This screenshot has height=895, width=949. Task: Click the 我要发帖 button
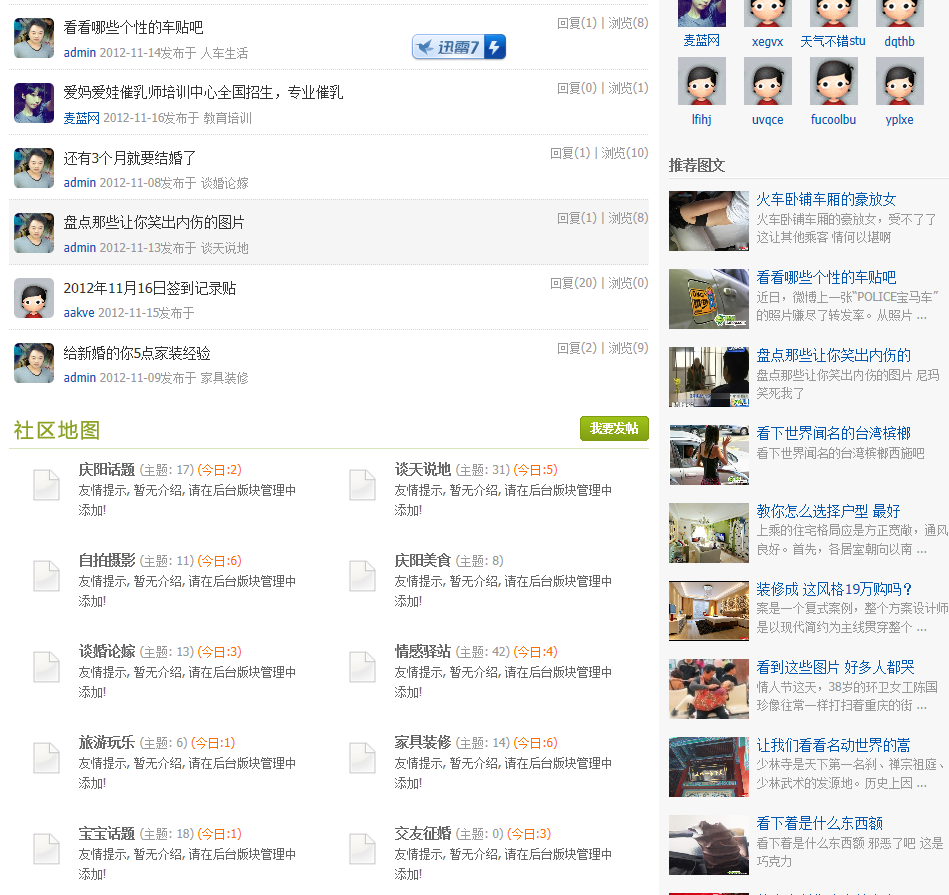click(614, 426)
